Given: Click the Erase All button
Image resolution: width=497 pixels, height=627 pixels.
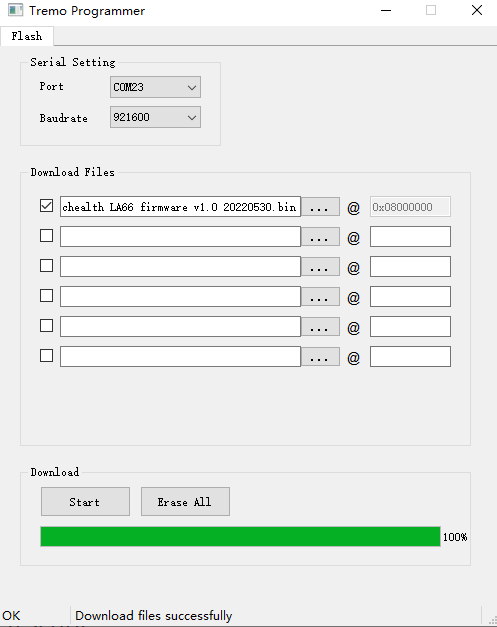Looking at the screenshot, I should (185, 501).
